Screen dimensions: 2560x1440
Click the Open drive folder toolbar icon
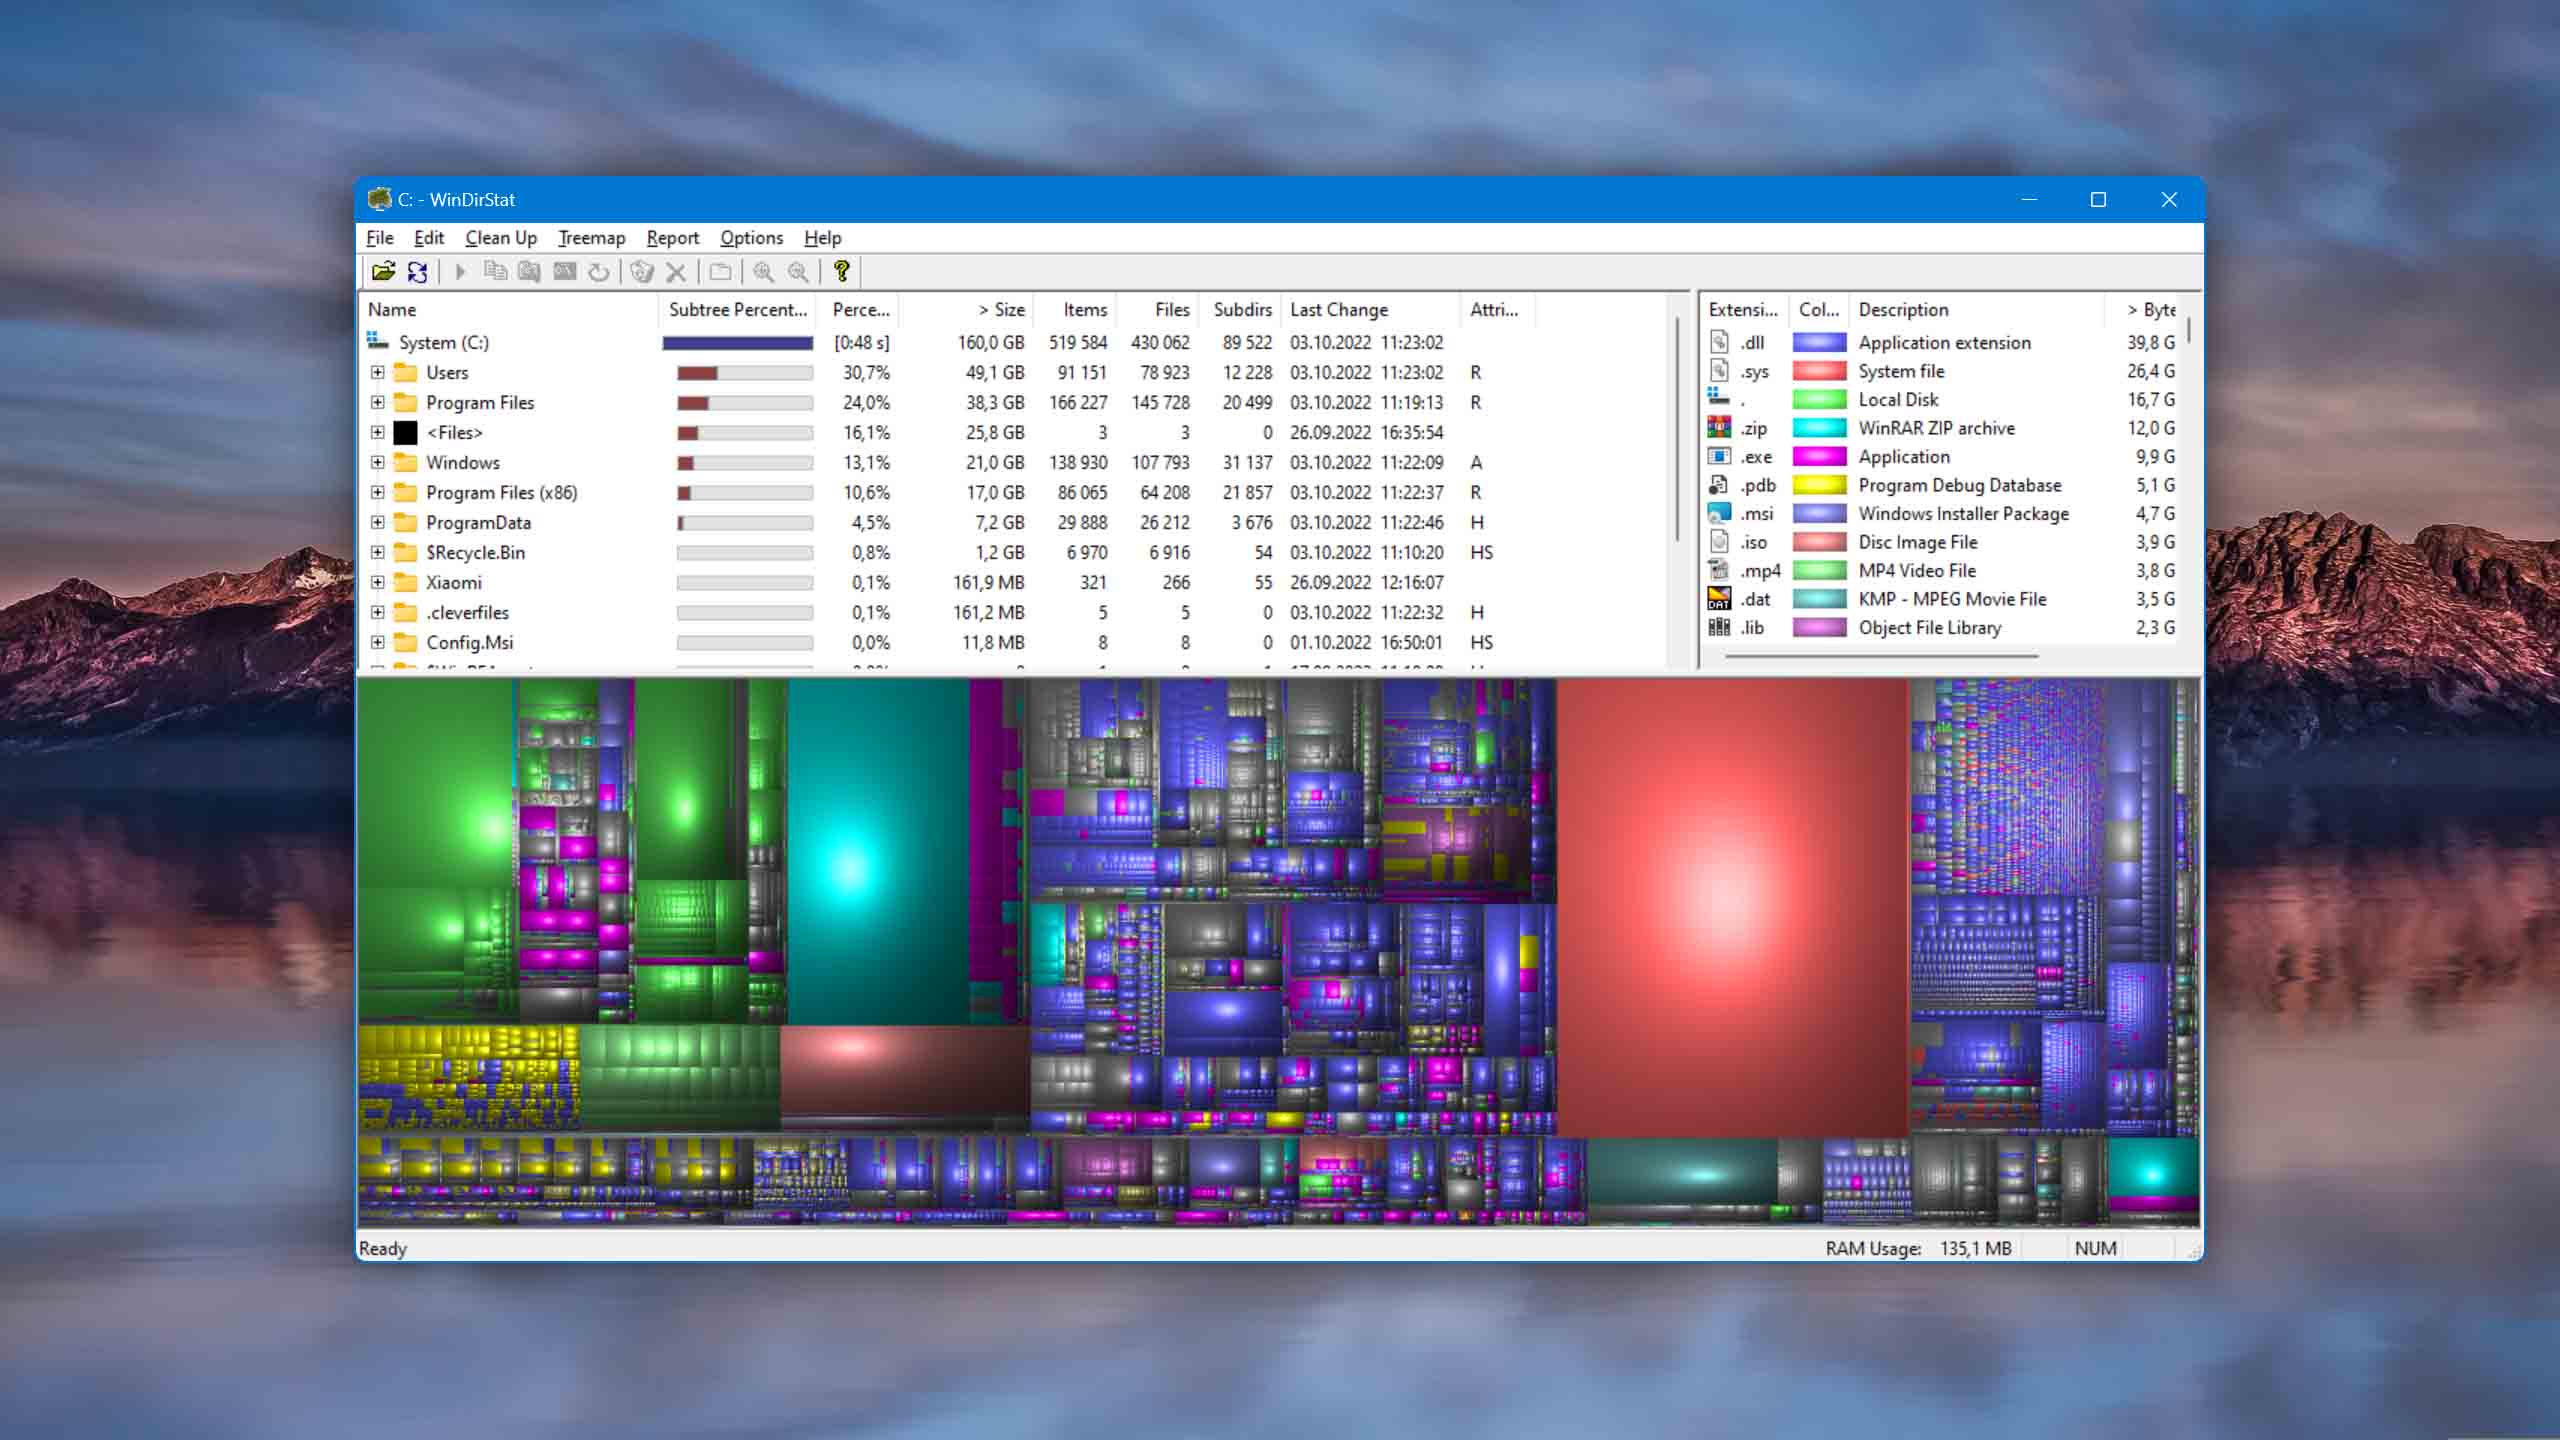click(x=383, y=271)
